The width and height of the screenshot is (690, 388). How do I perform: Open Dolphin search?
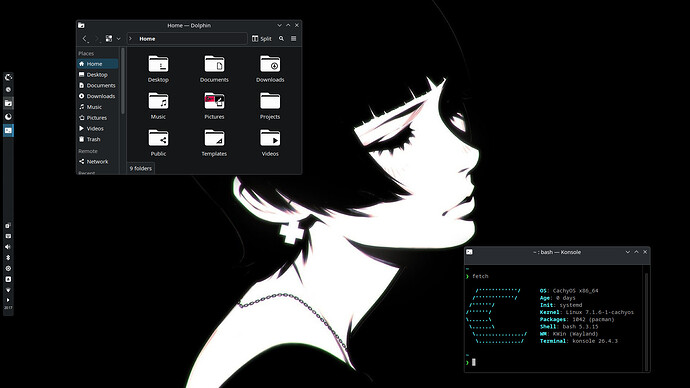[281, 39]
